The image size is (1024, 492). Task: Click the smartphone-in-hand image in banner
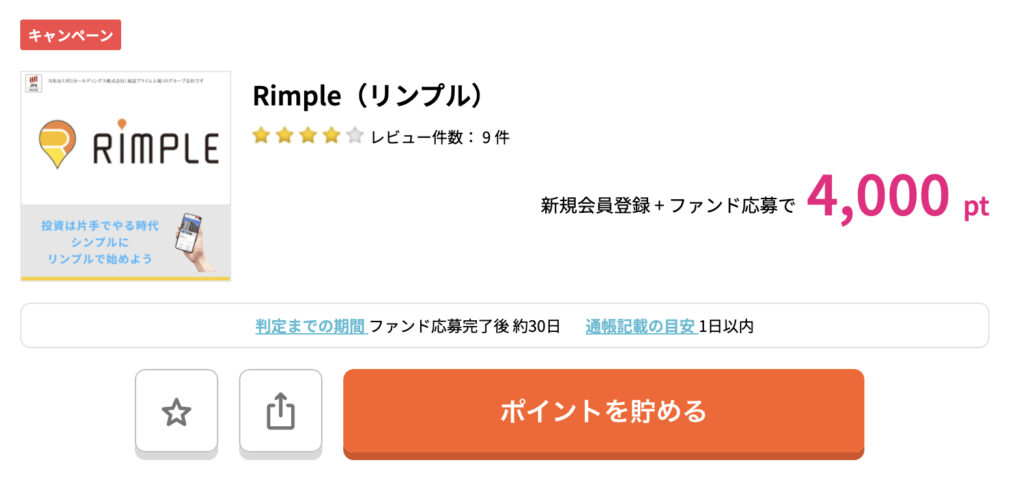[195, 240]
